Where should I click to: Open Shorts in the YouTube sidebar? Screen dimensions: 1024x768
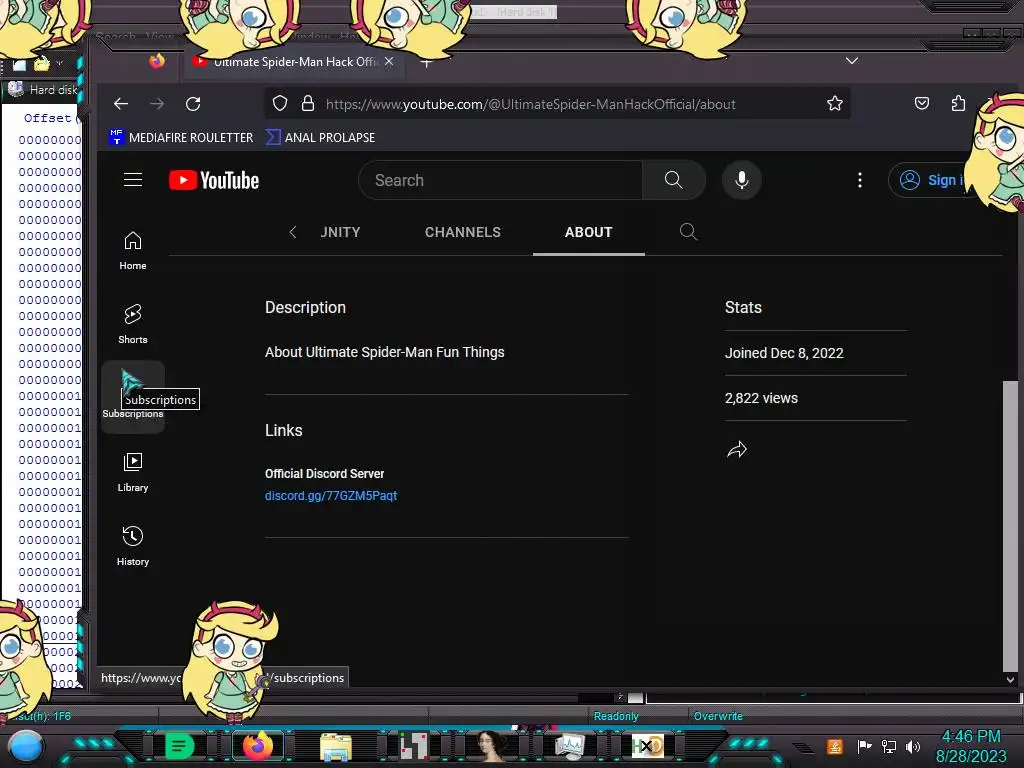point(133,325)
